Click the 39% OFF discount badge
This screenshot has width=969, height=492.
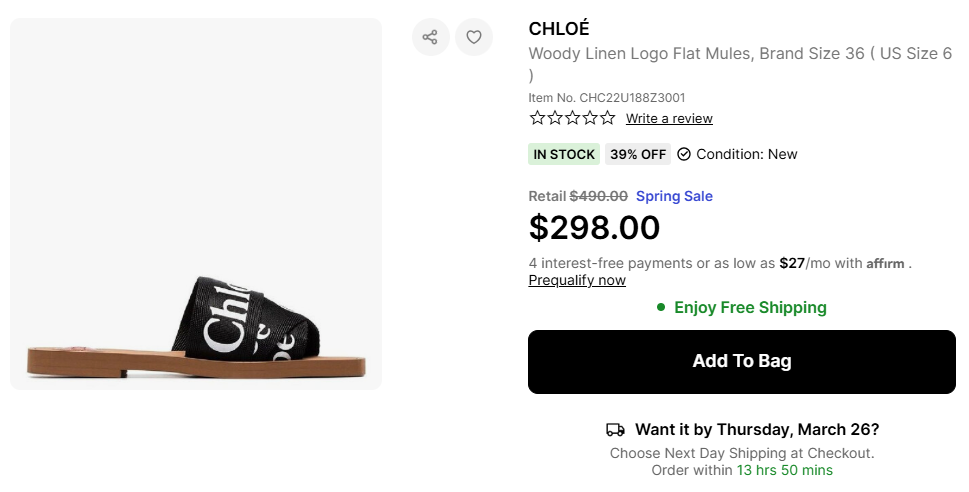click(x=638, y=154)
